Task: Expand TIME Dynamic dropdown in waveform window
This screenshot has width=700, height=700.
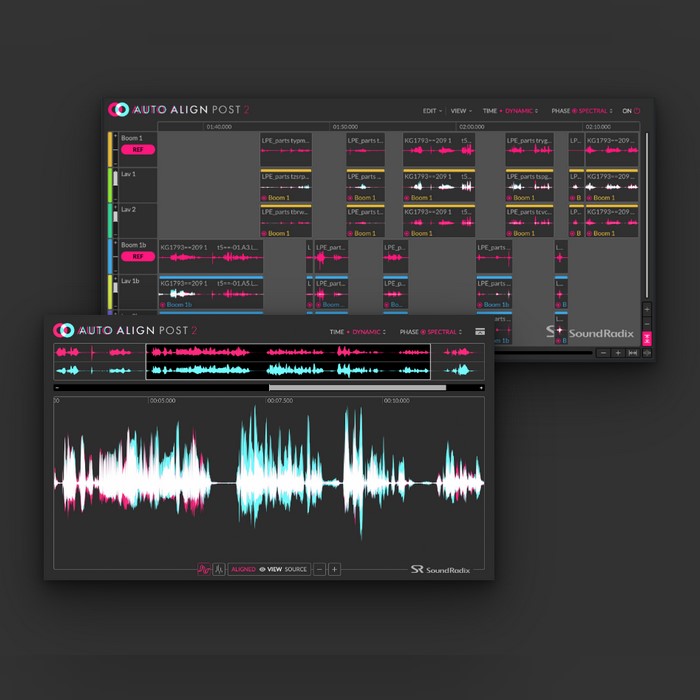Action: [x=358, y=331]
